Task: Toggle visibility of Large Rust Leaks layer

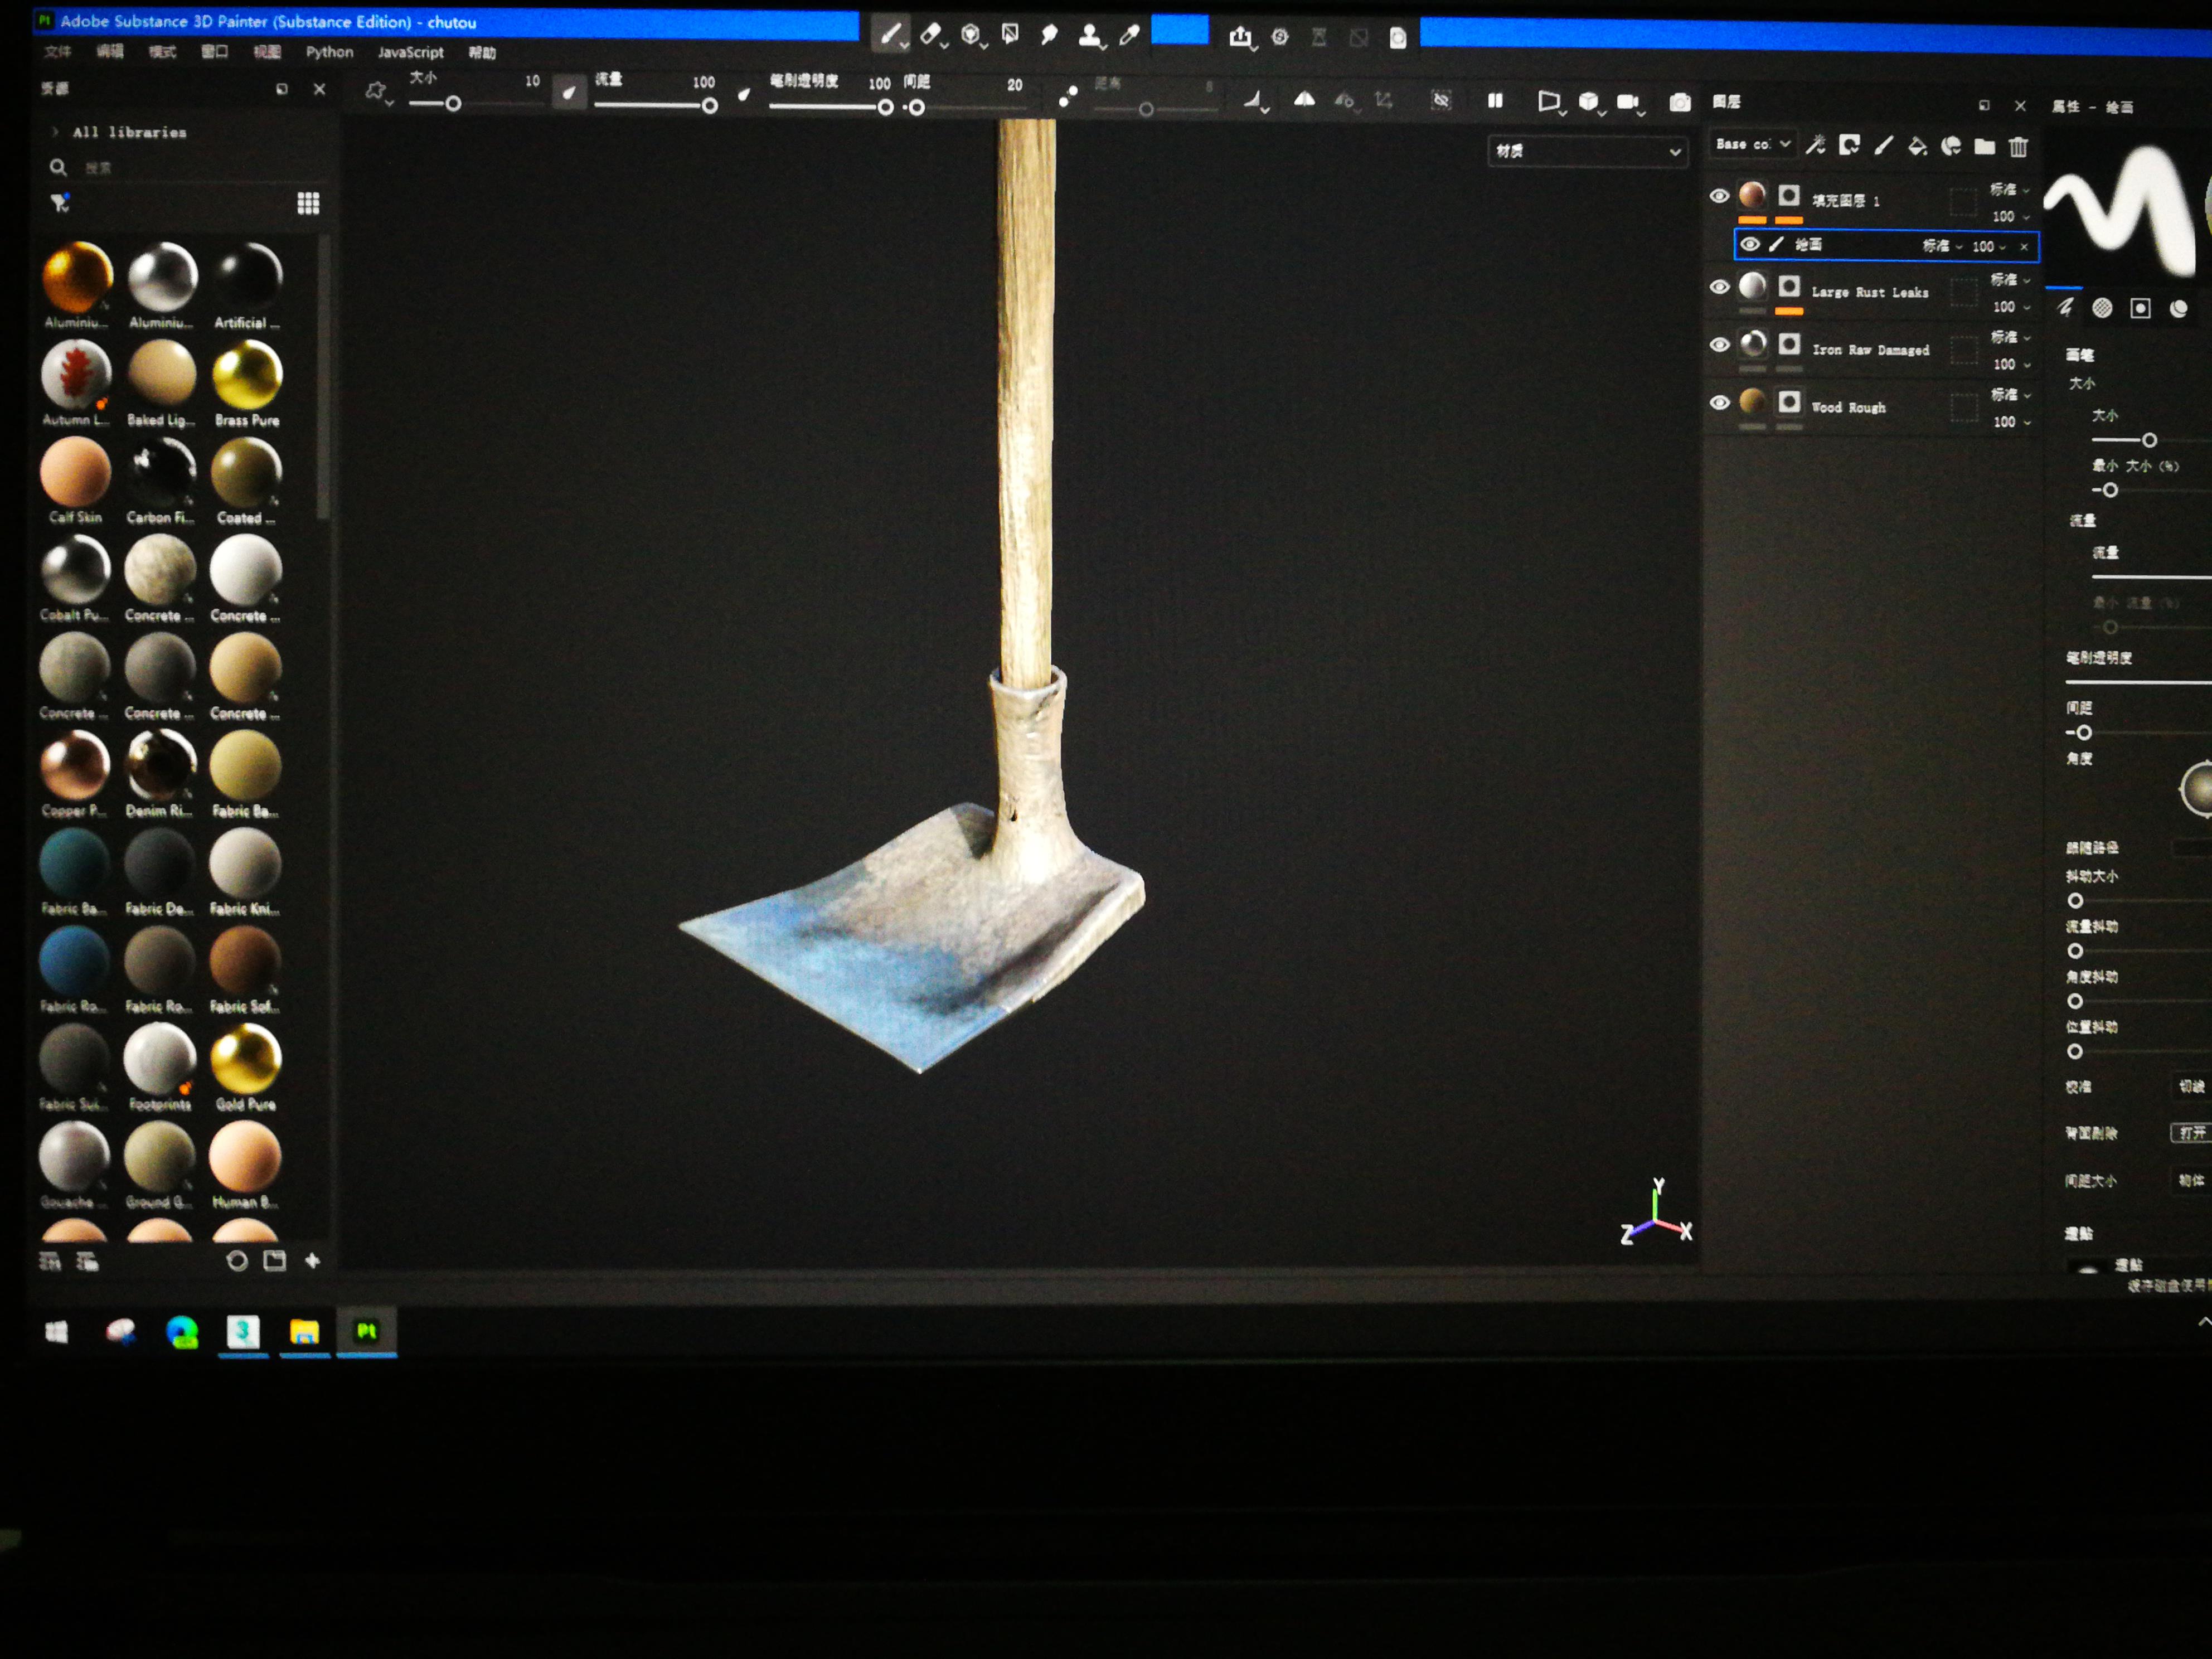Action: pyautogui.click(x=1719, y=287)
